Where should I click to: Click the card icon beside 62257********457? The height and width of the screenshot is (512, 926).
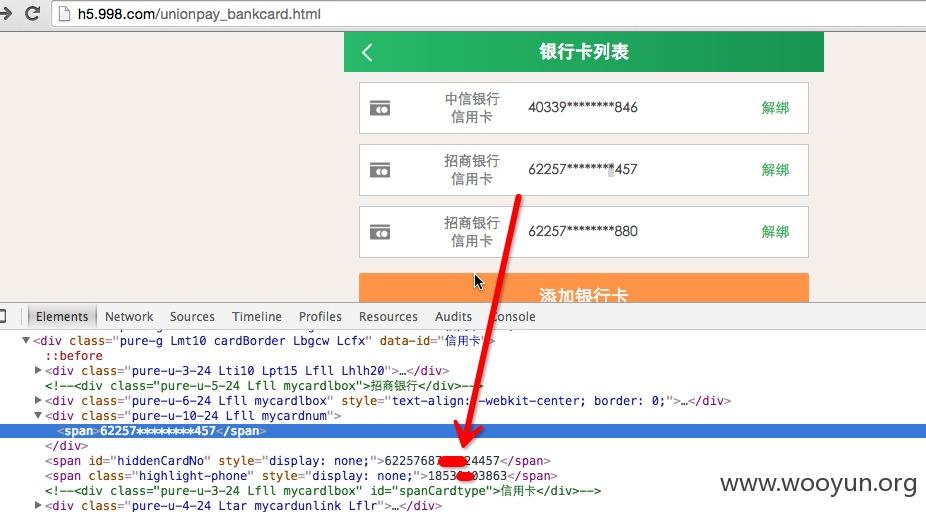380,170
